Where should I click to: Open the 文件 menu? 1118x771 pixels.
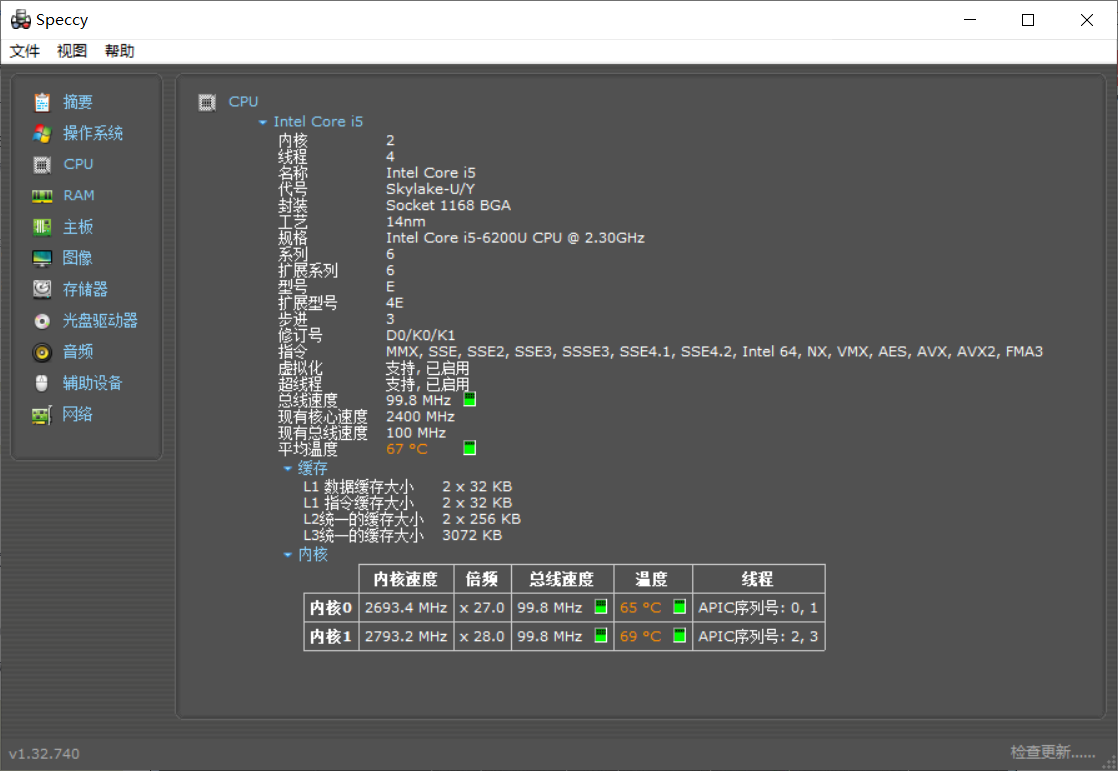pos(24,51)
